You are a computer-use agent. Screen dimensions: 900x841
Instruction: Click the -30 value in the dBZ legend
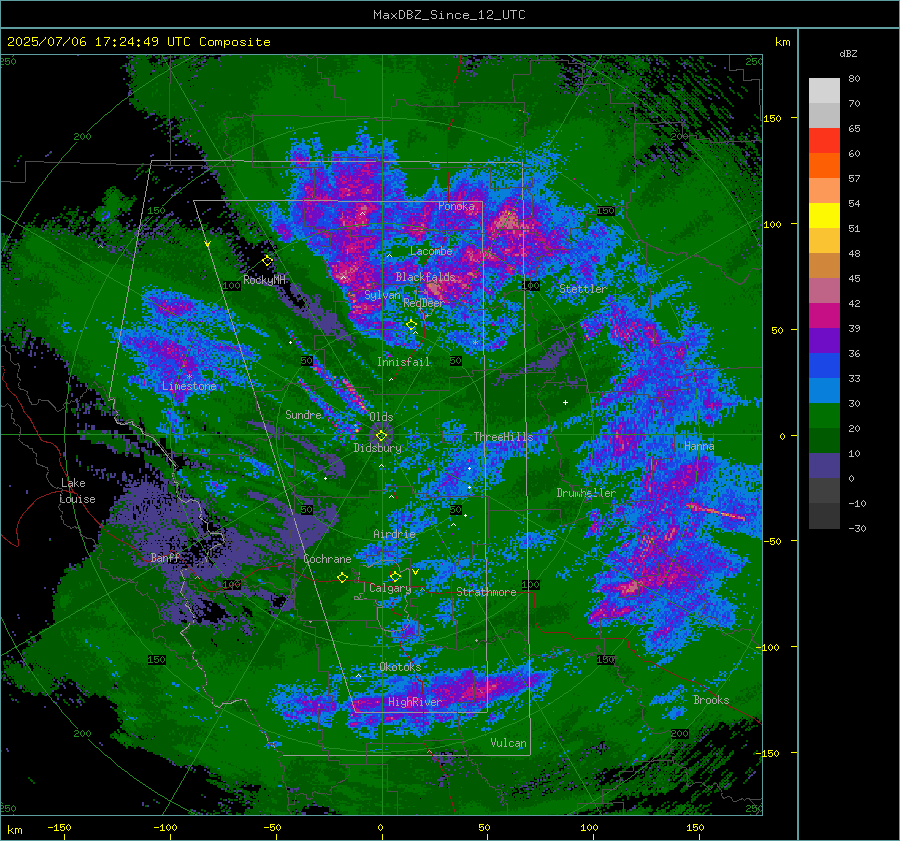857,529
